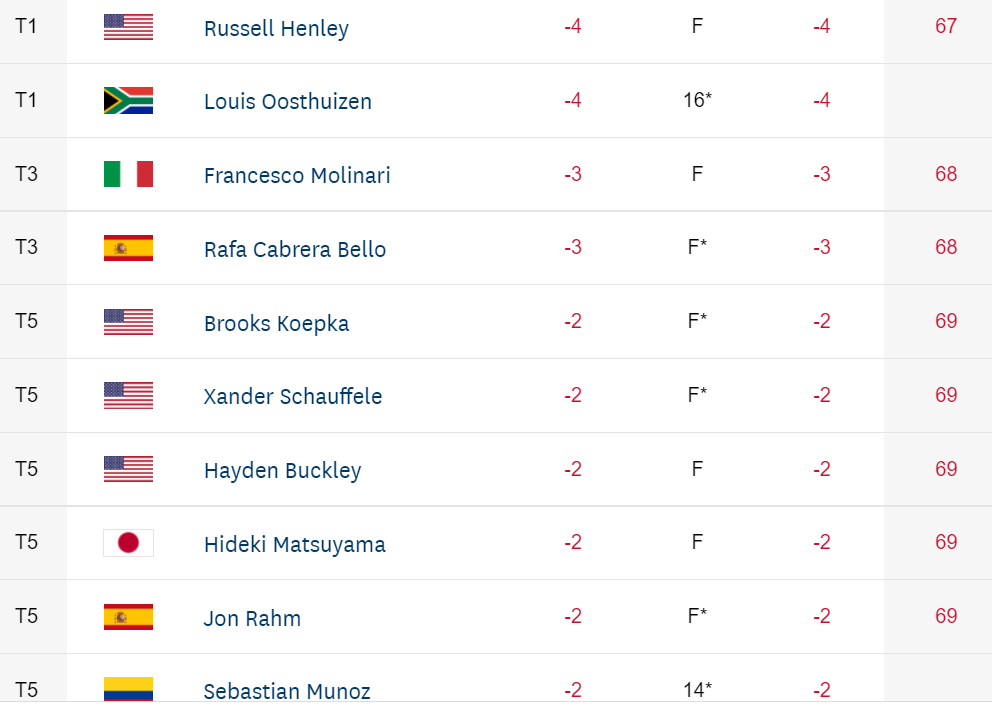Screen dimensions: 992x707
Task: View Brooks Koepka's player details
Action: [276, 324]
